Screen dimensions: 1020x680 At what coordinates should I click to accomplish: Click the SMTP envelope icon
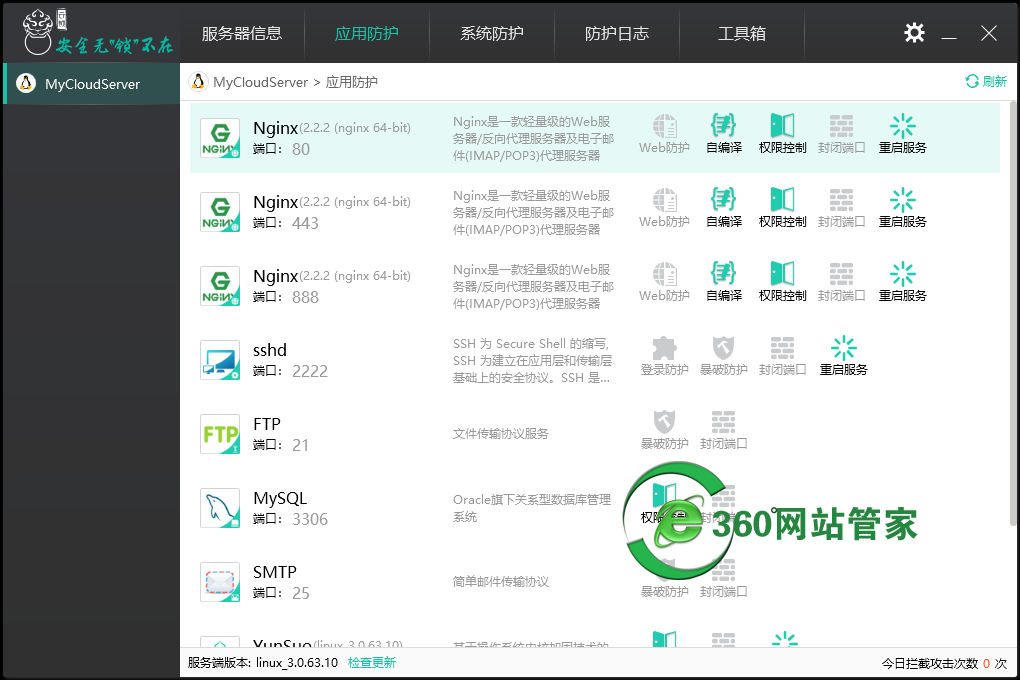[220, 582]
